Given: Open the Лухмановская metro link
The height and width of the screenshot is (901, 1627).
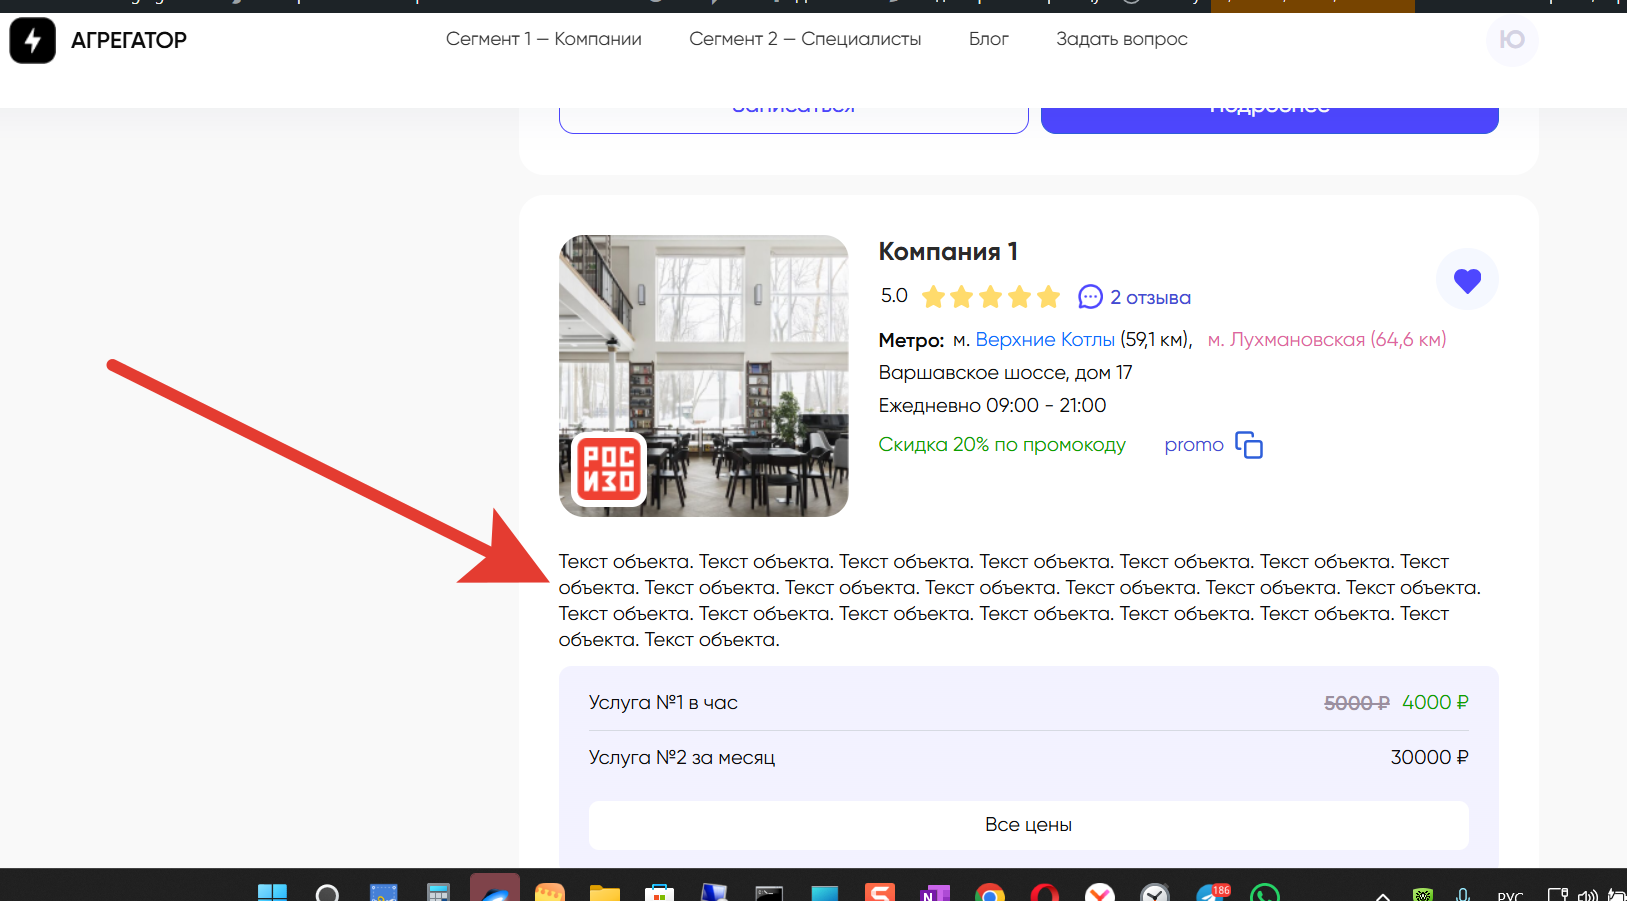Looking at the screenshot, I should tap(1326, 340).
